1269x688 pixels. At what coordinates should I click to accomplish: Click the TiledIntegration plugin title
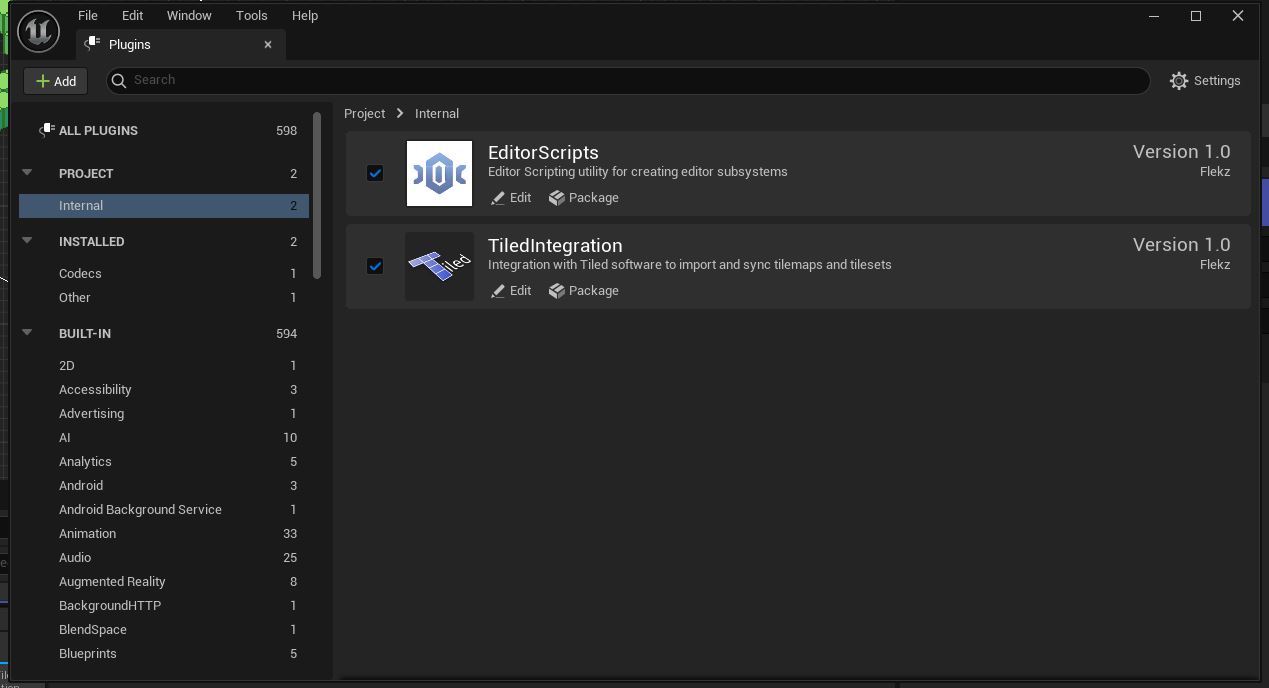tap(555, 245)
